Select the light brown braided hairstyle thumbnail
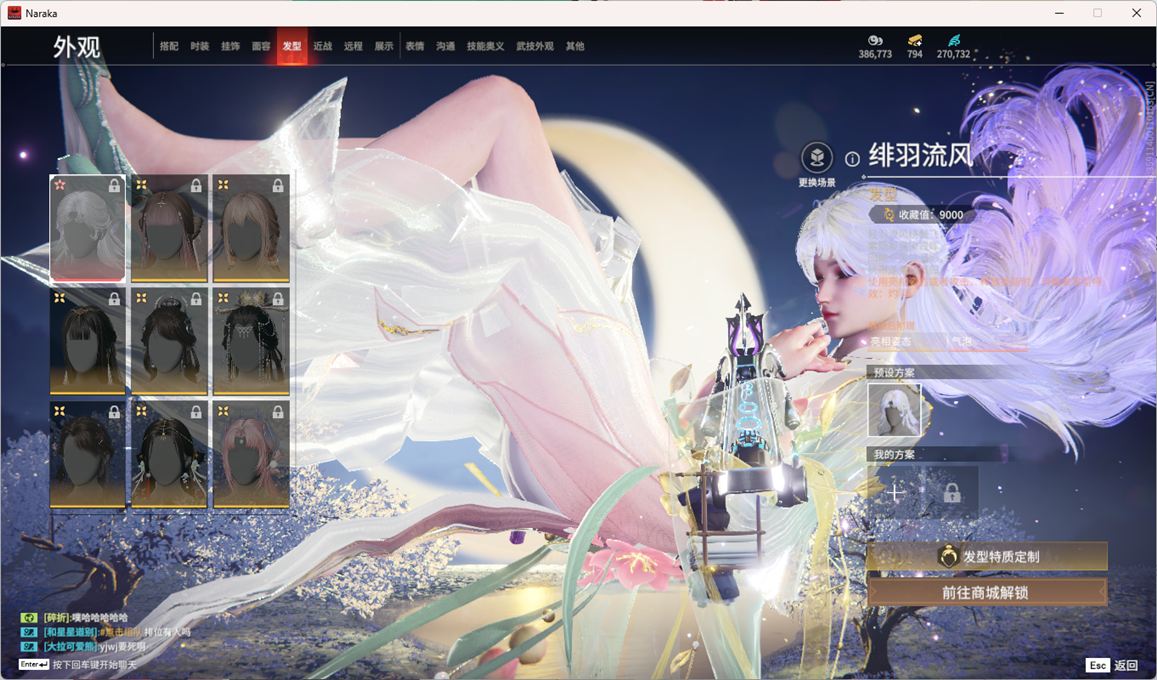 [x=251, y=228]
